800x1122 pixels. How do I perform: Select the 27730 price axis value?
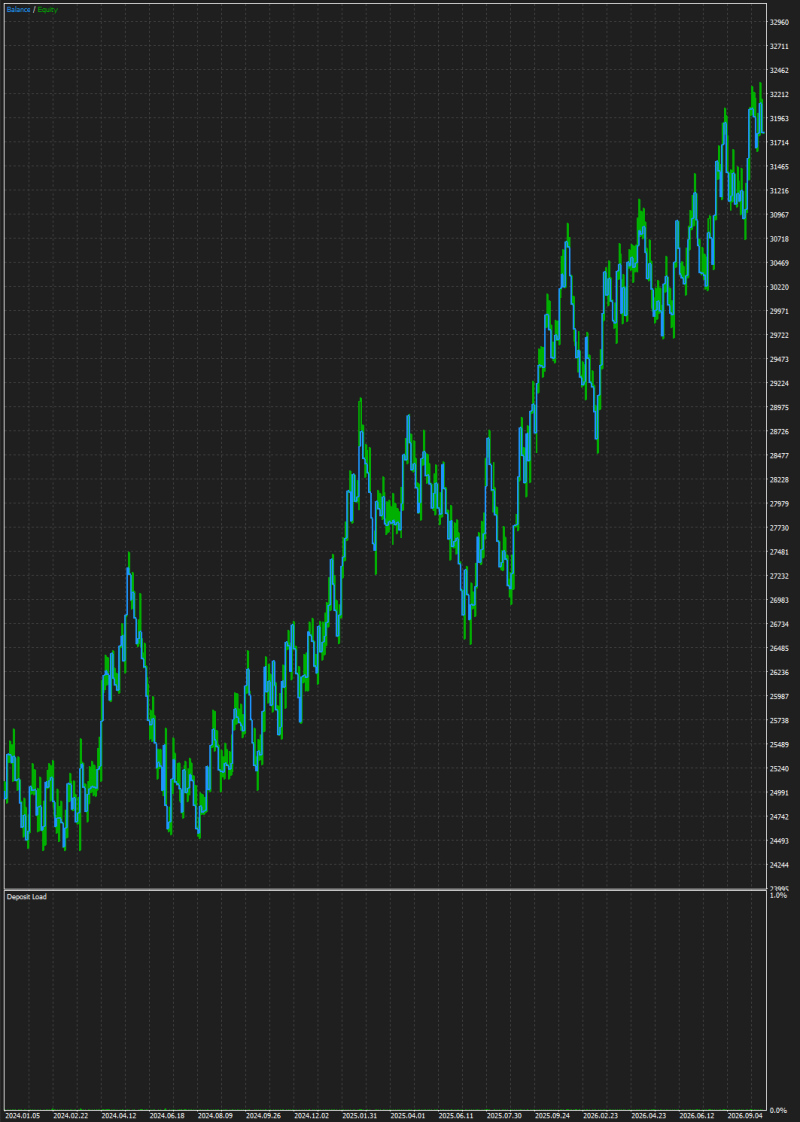779,528
